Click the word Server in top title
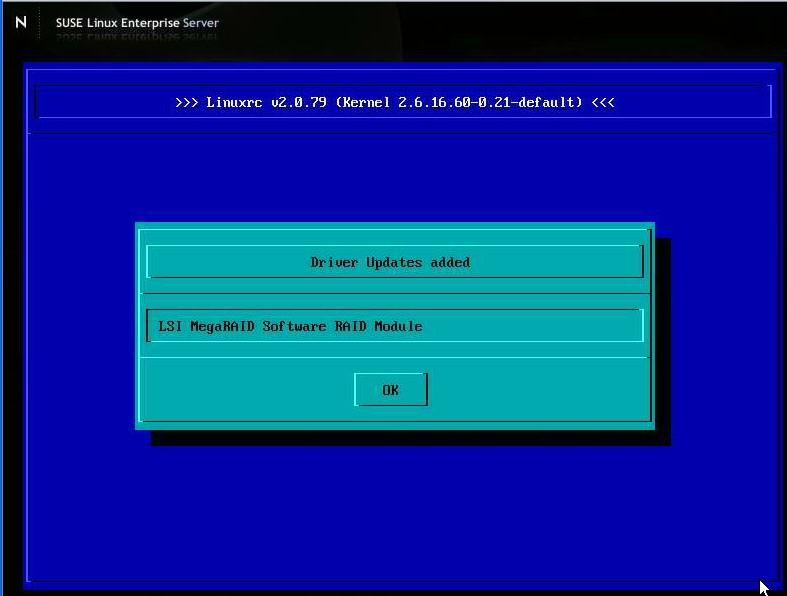The image size is (787, 596). [200, 22]
